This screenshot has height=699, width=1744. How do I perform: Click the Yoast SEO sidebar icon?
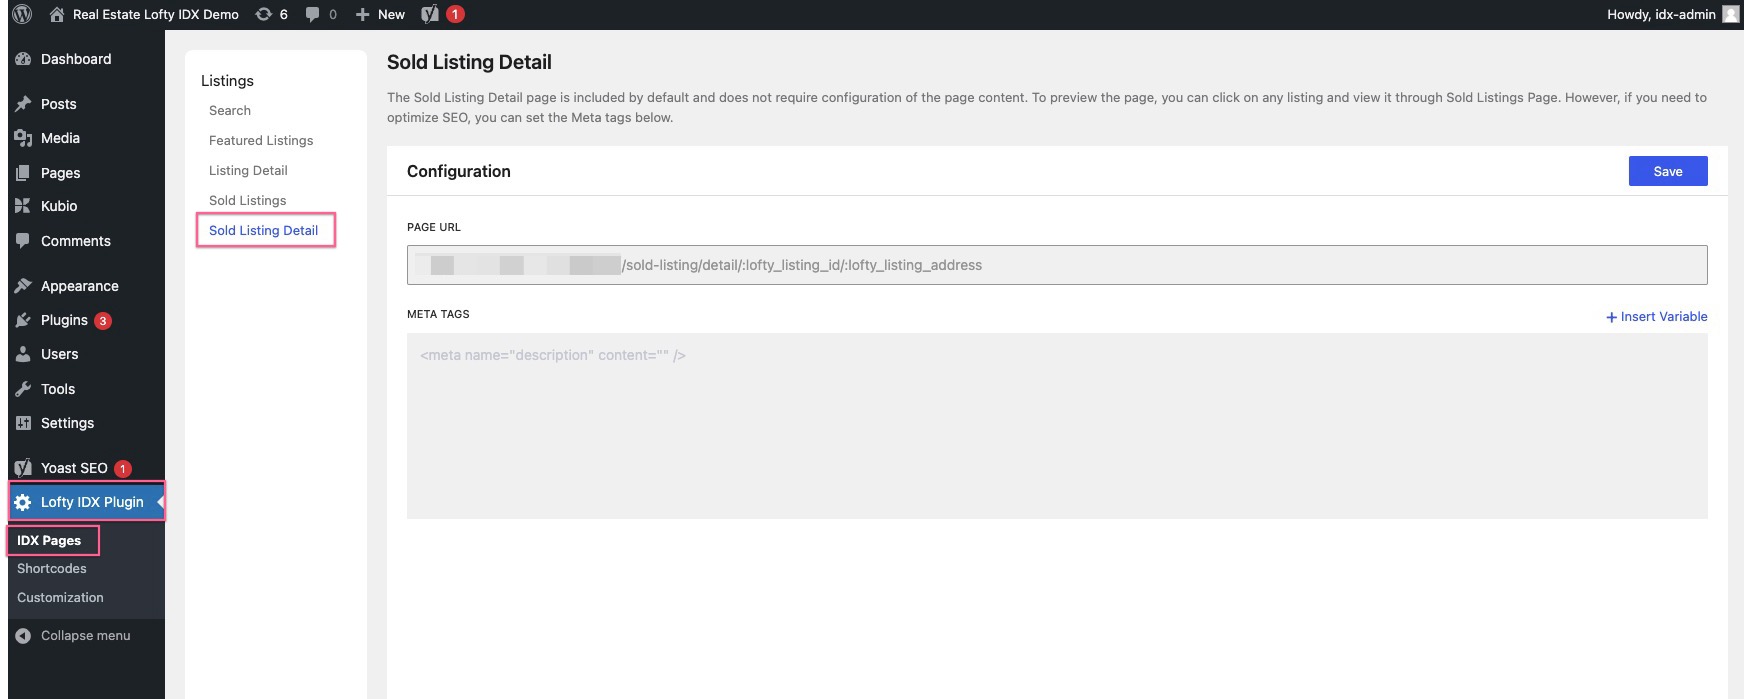tap(23, 468)
